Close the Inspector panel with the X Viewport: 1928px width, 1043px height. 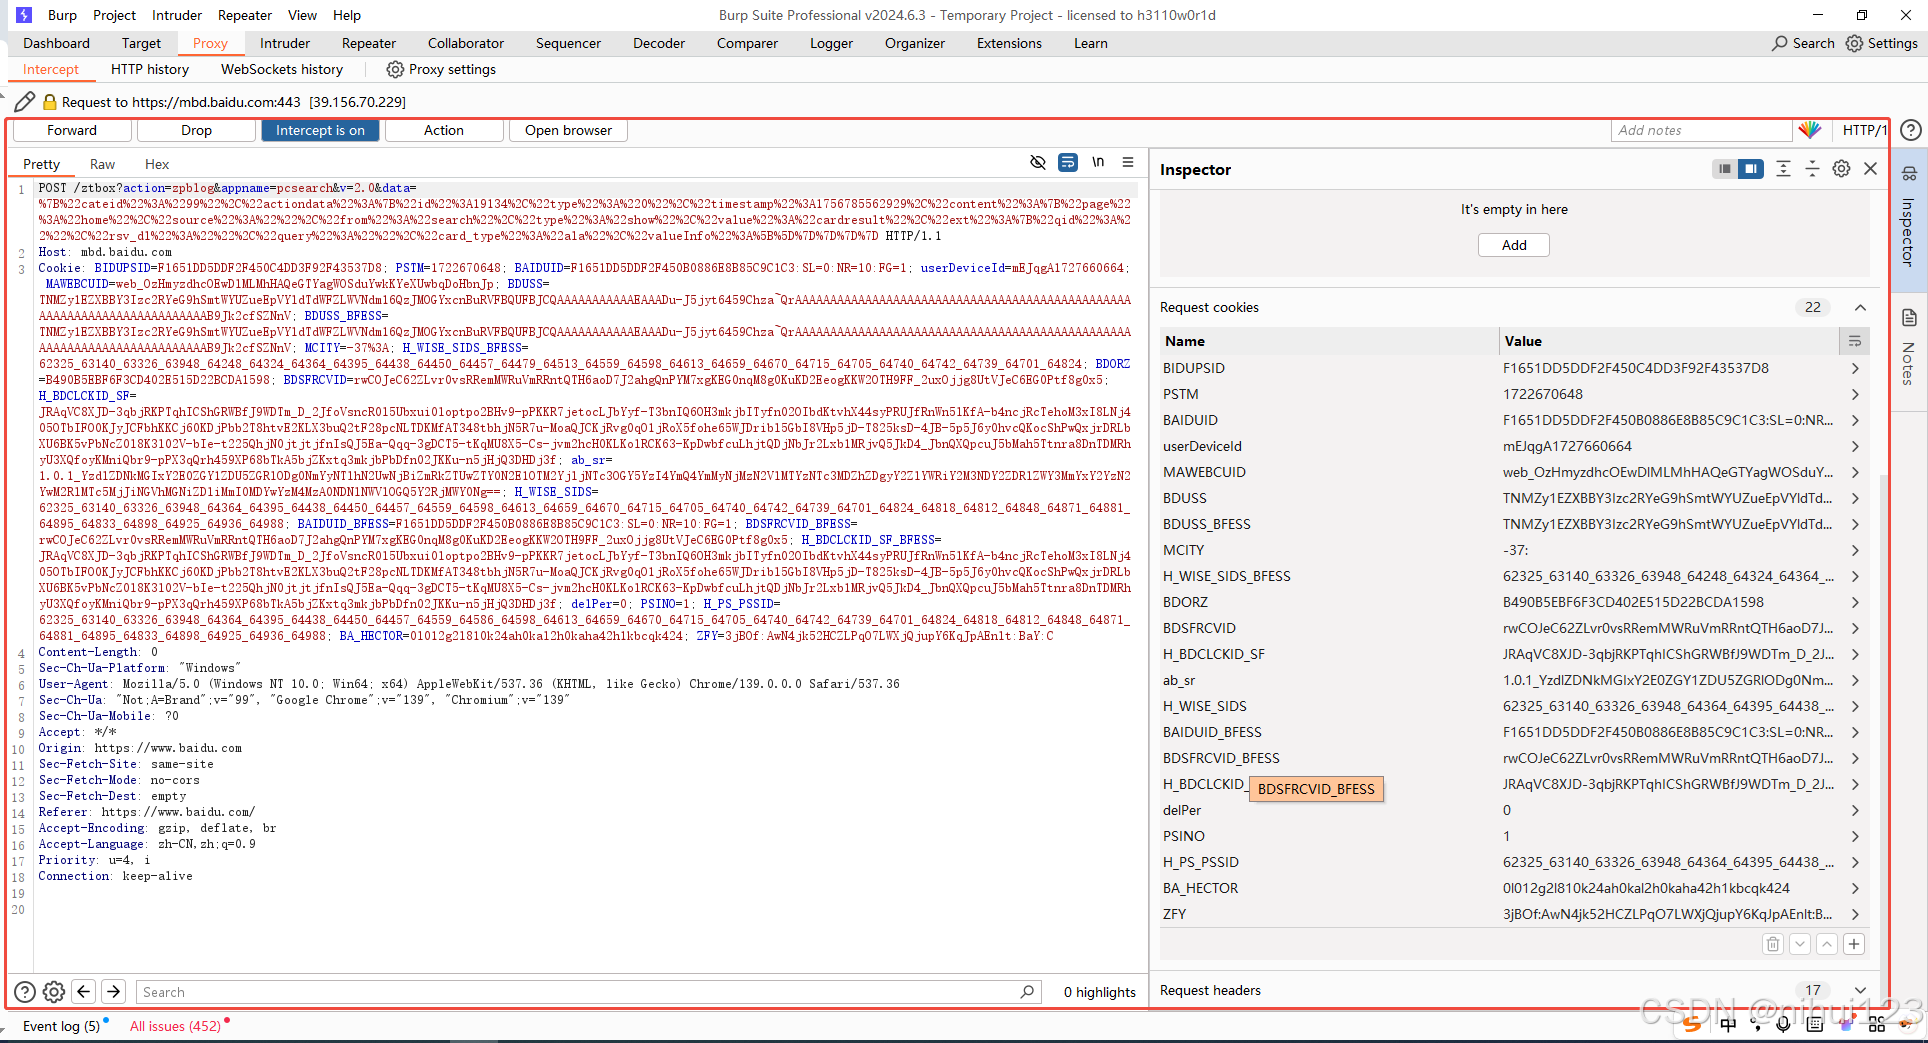click(1870, 169)
